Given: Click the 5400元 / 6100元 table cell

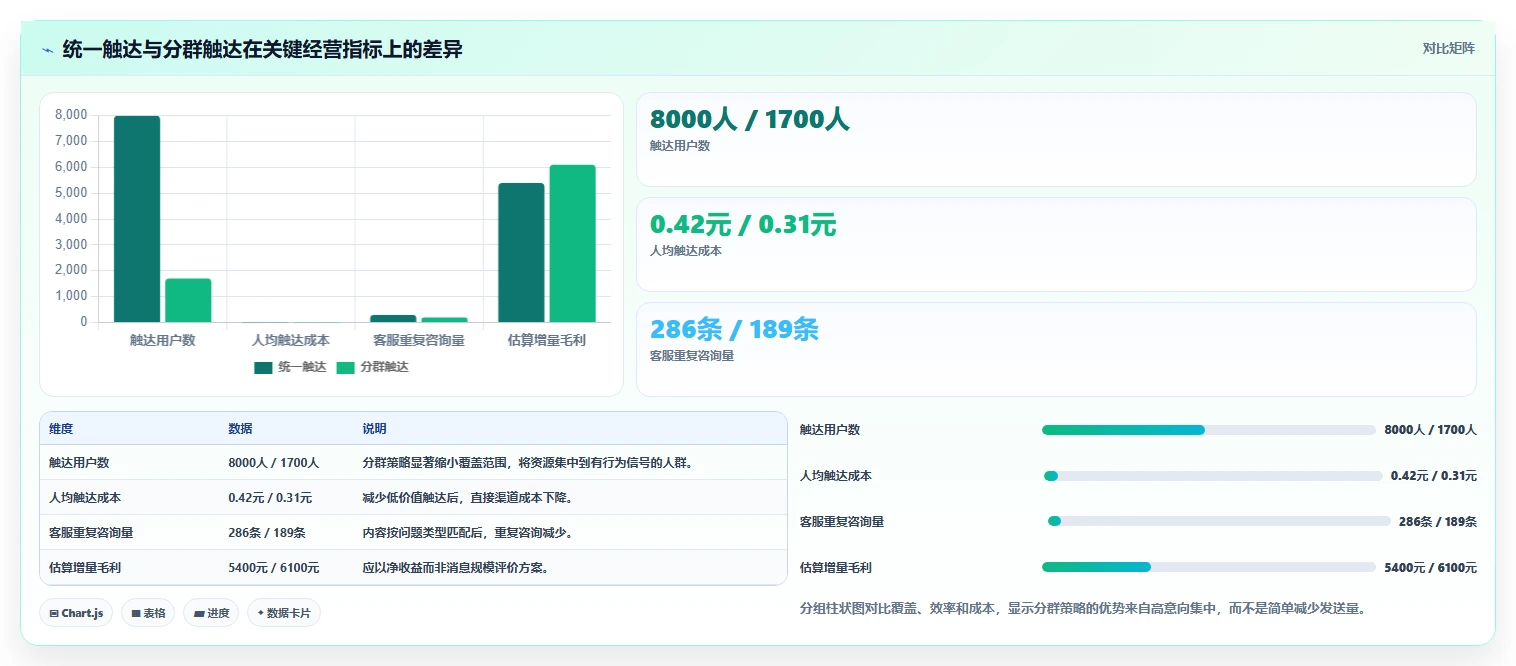Looking at the screenshot, I should point(274,567).
